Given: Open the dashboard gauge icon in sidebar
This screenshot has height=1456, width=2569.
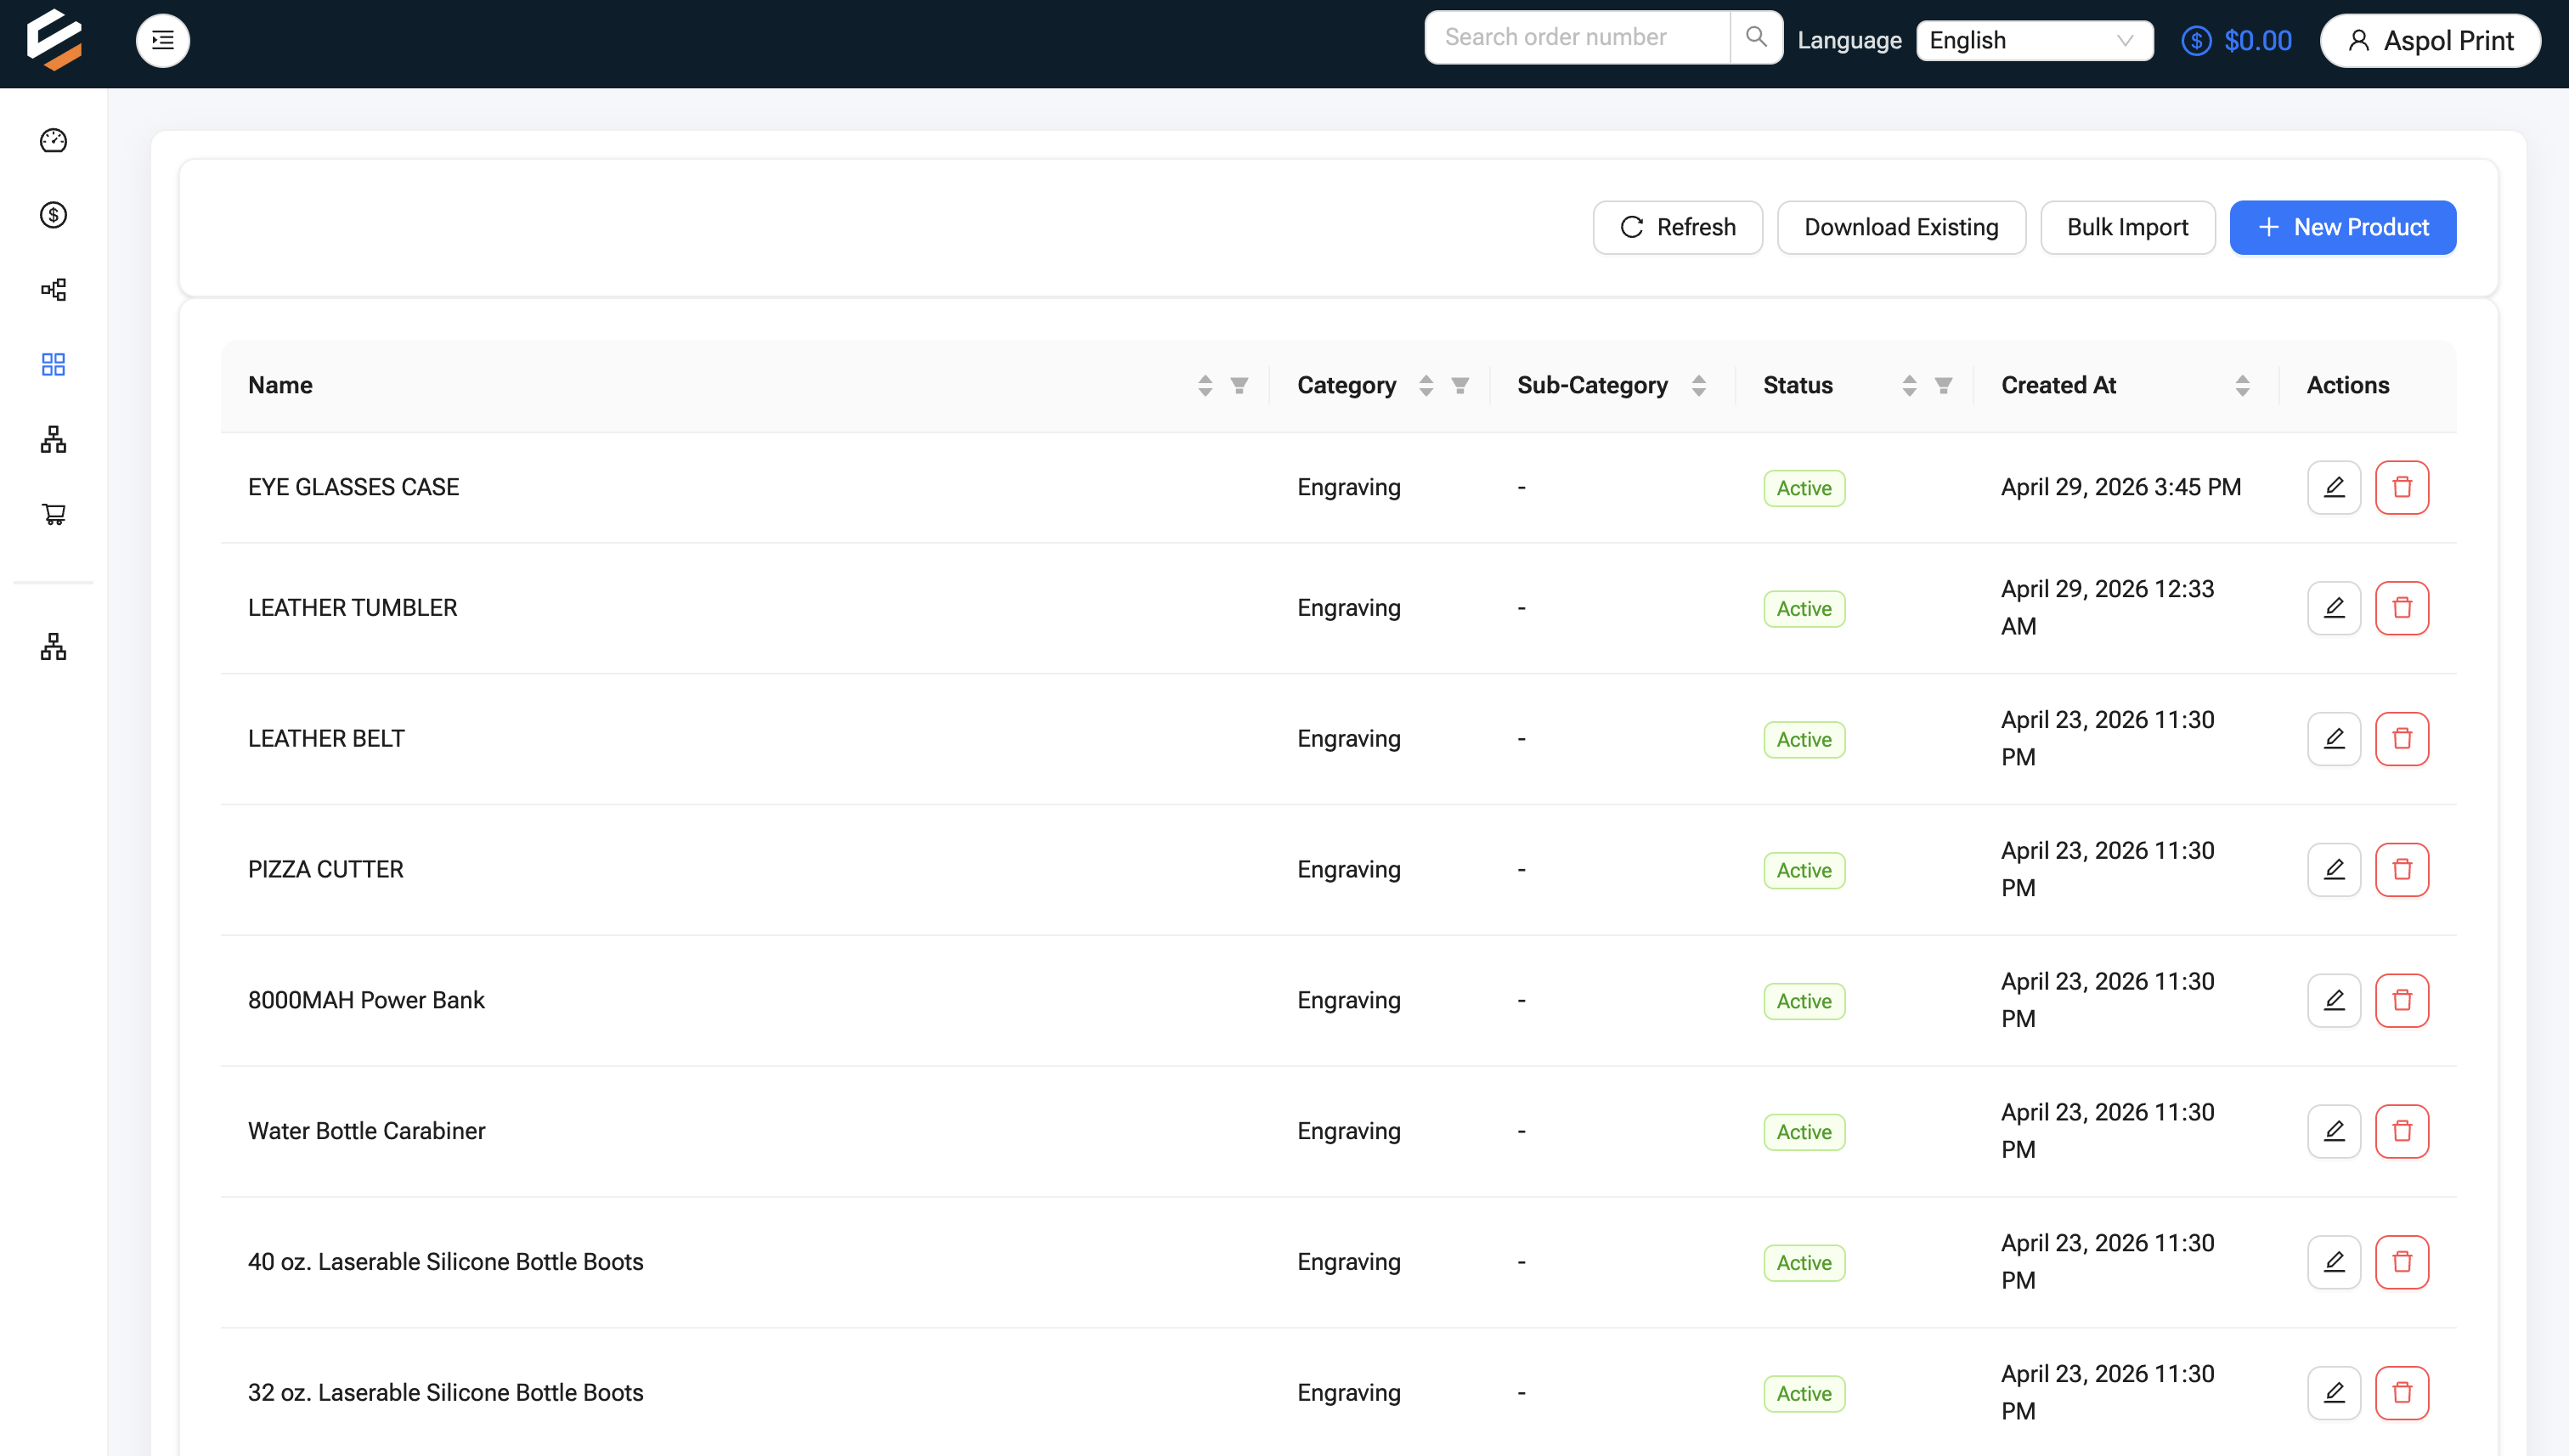Looking at the screenshot, I should click(x=54, y=141).
